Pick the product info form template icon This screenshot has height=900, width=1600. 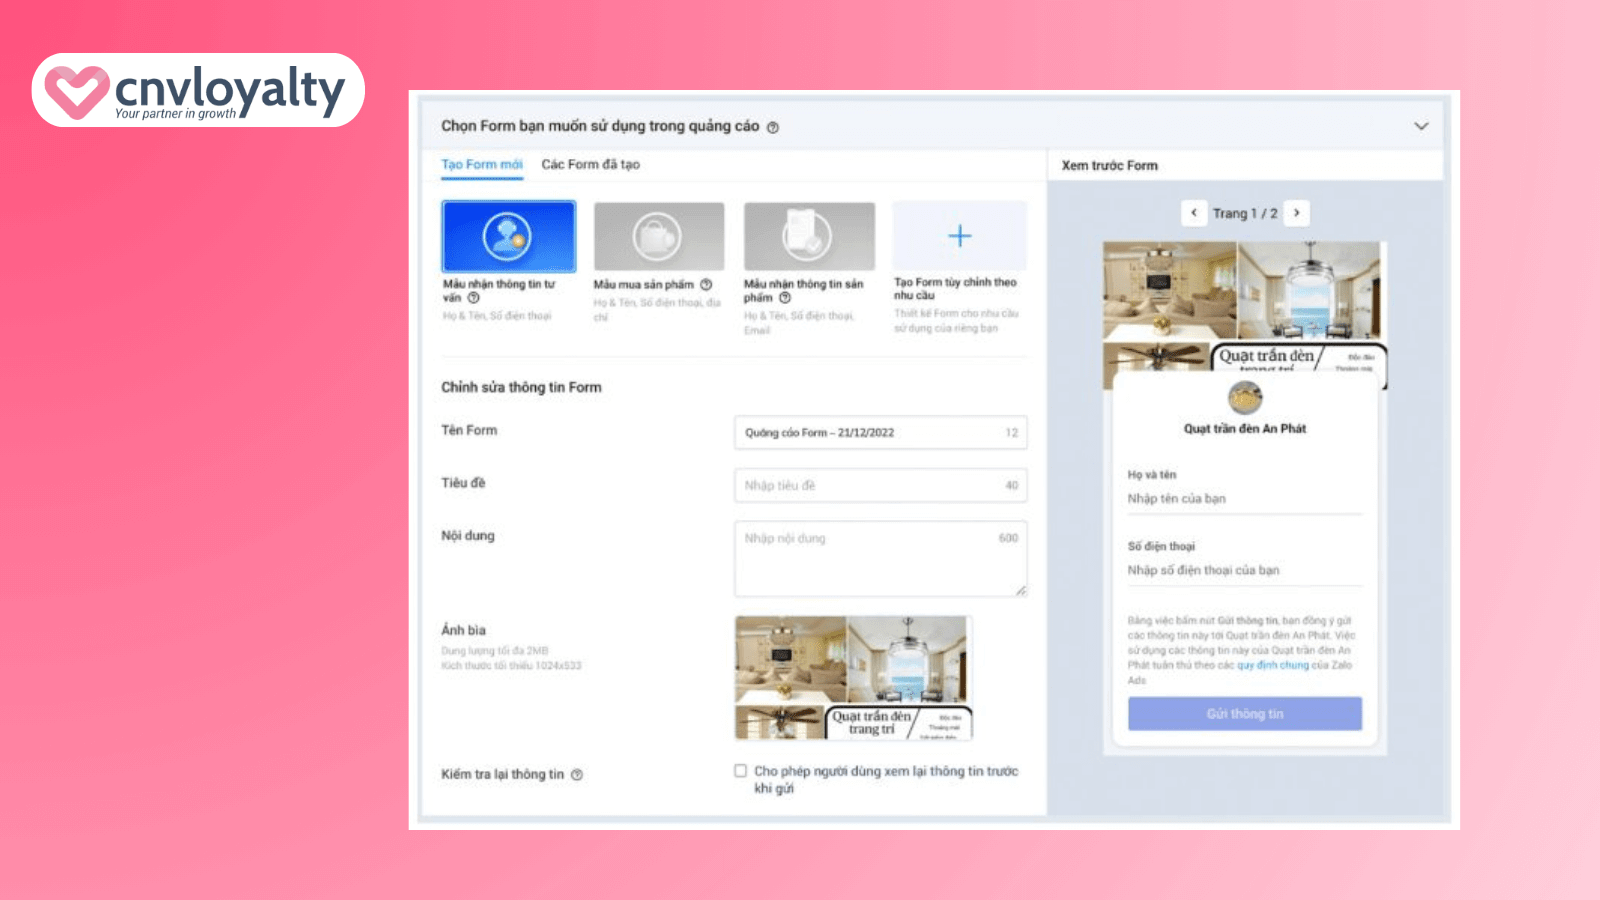(808, 236)
